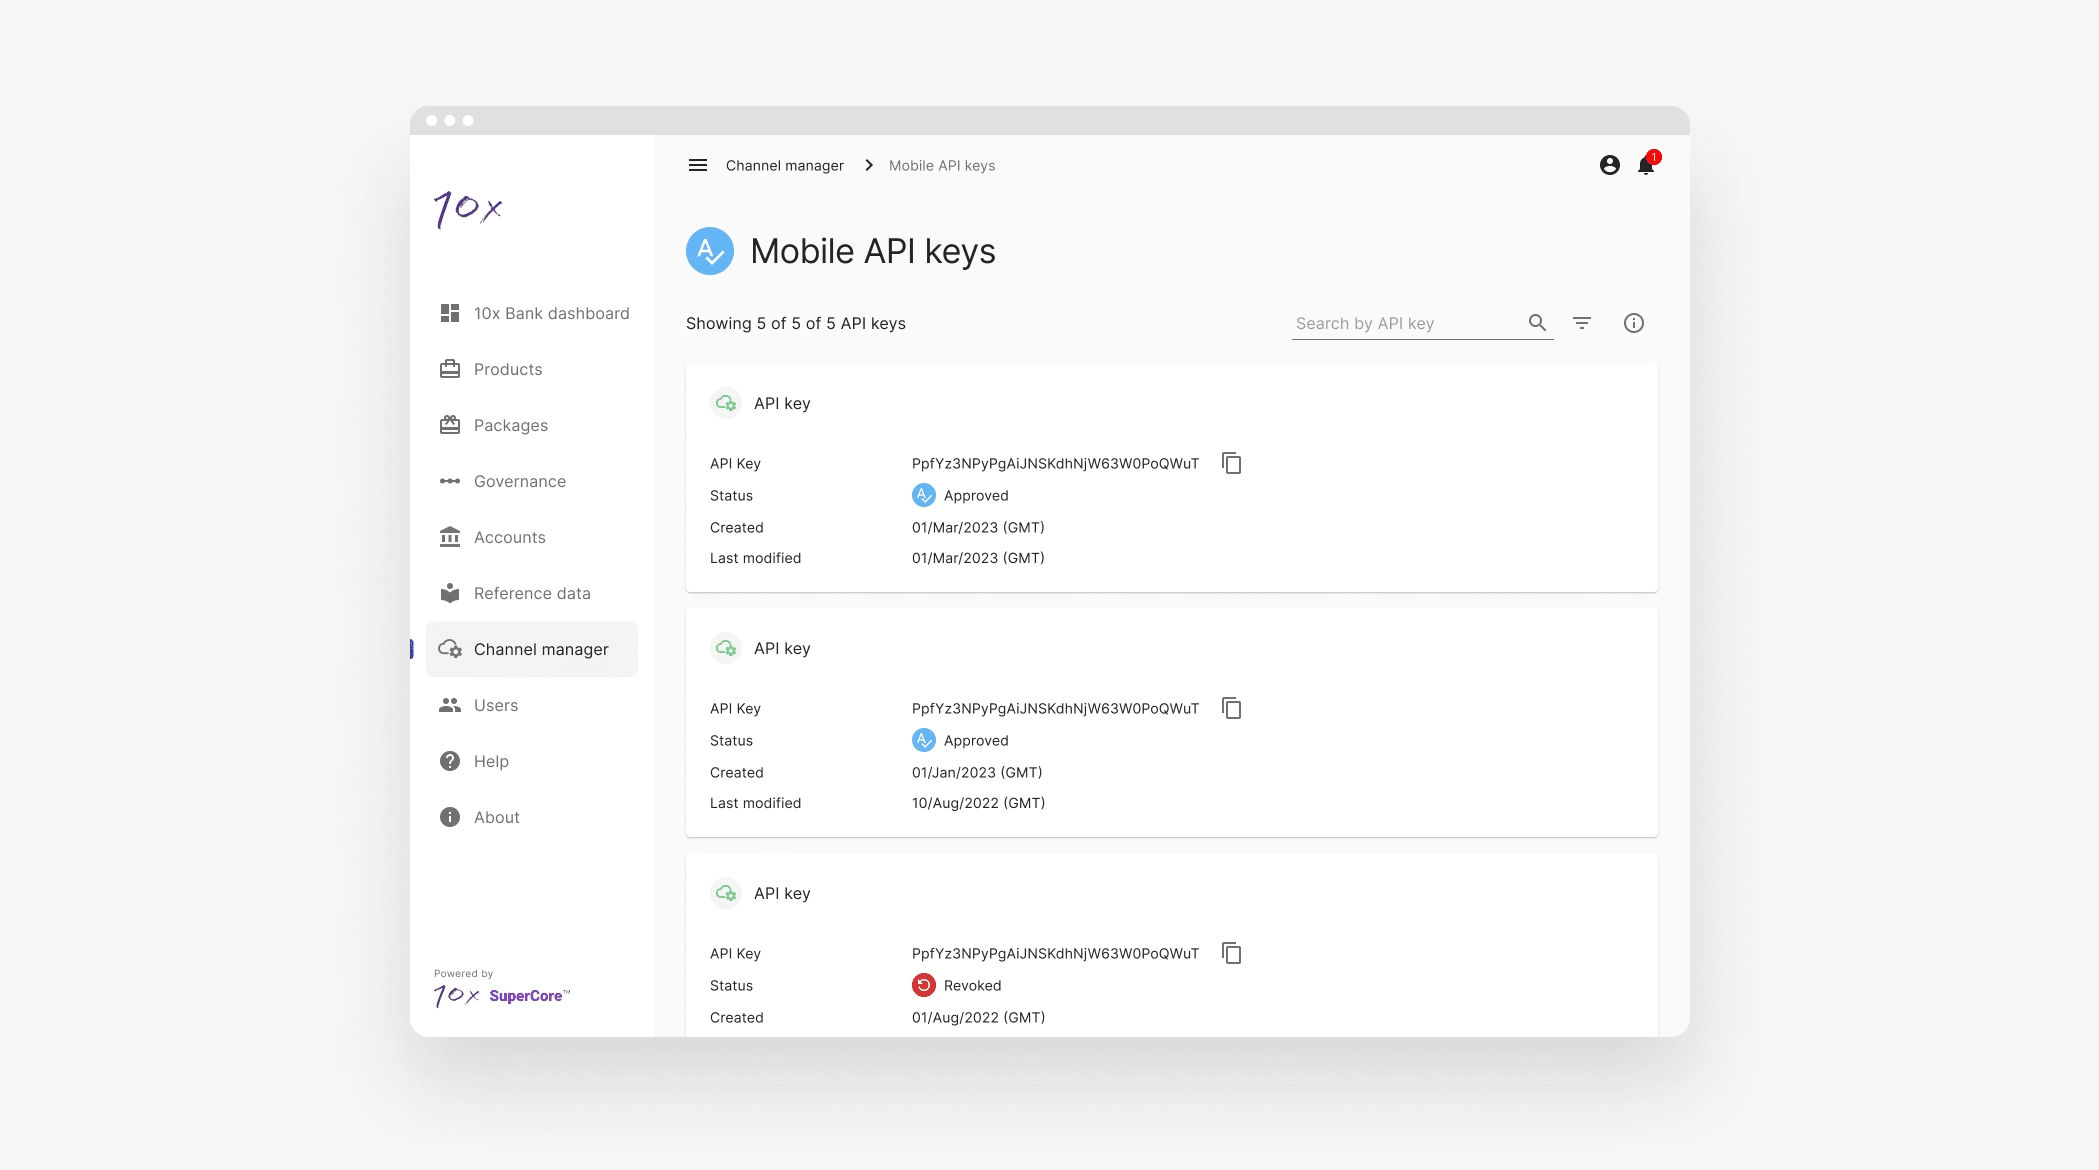Open 10x Bank dashboard in sidebar
2099x1170 pixels.
[550, 313]
